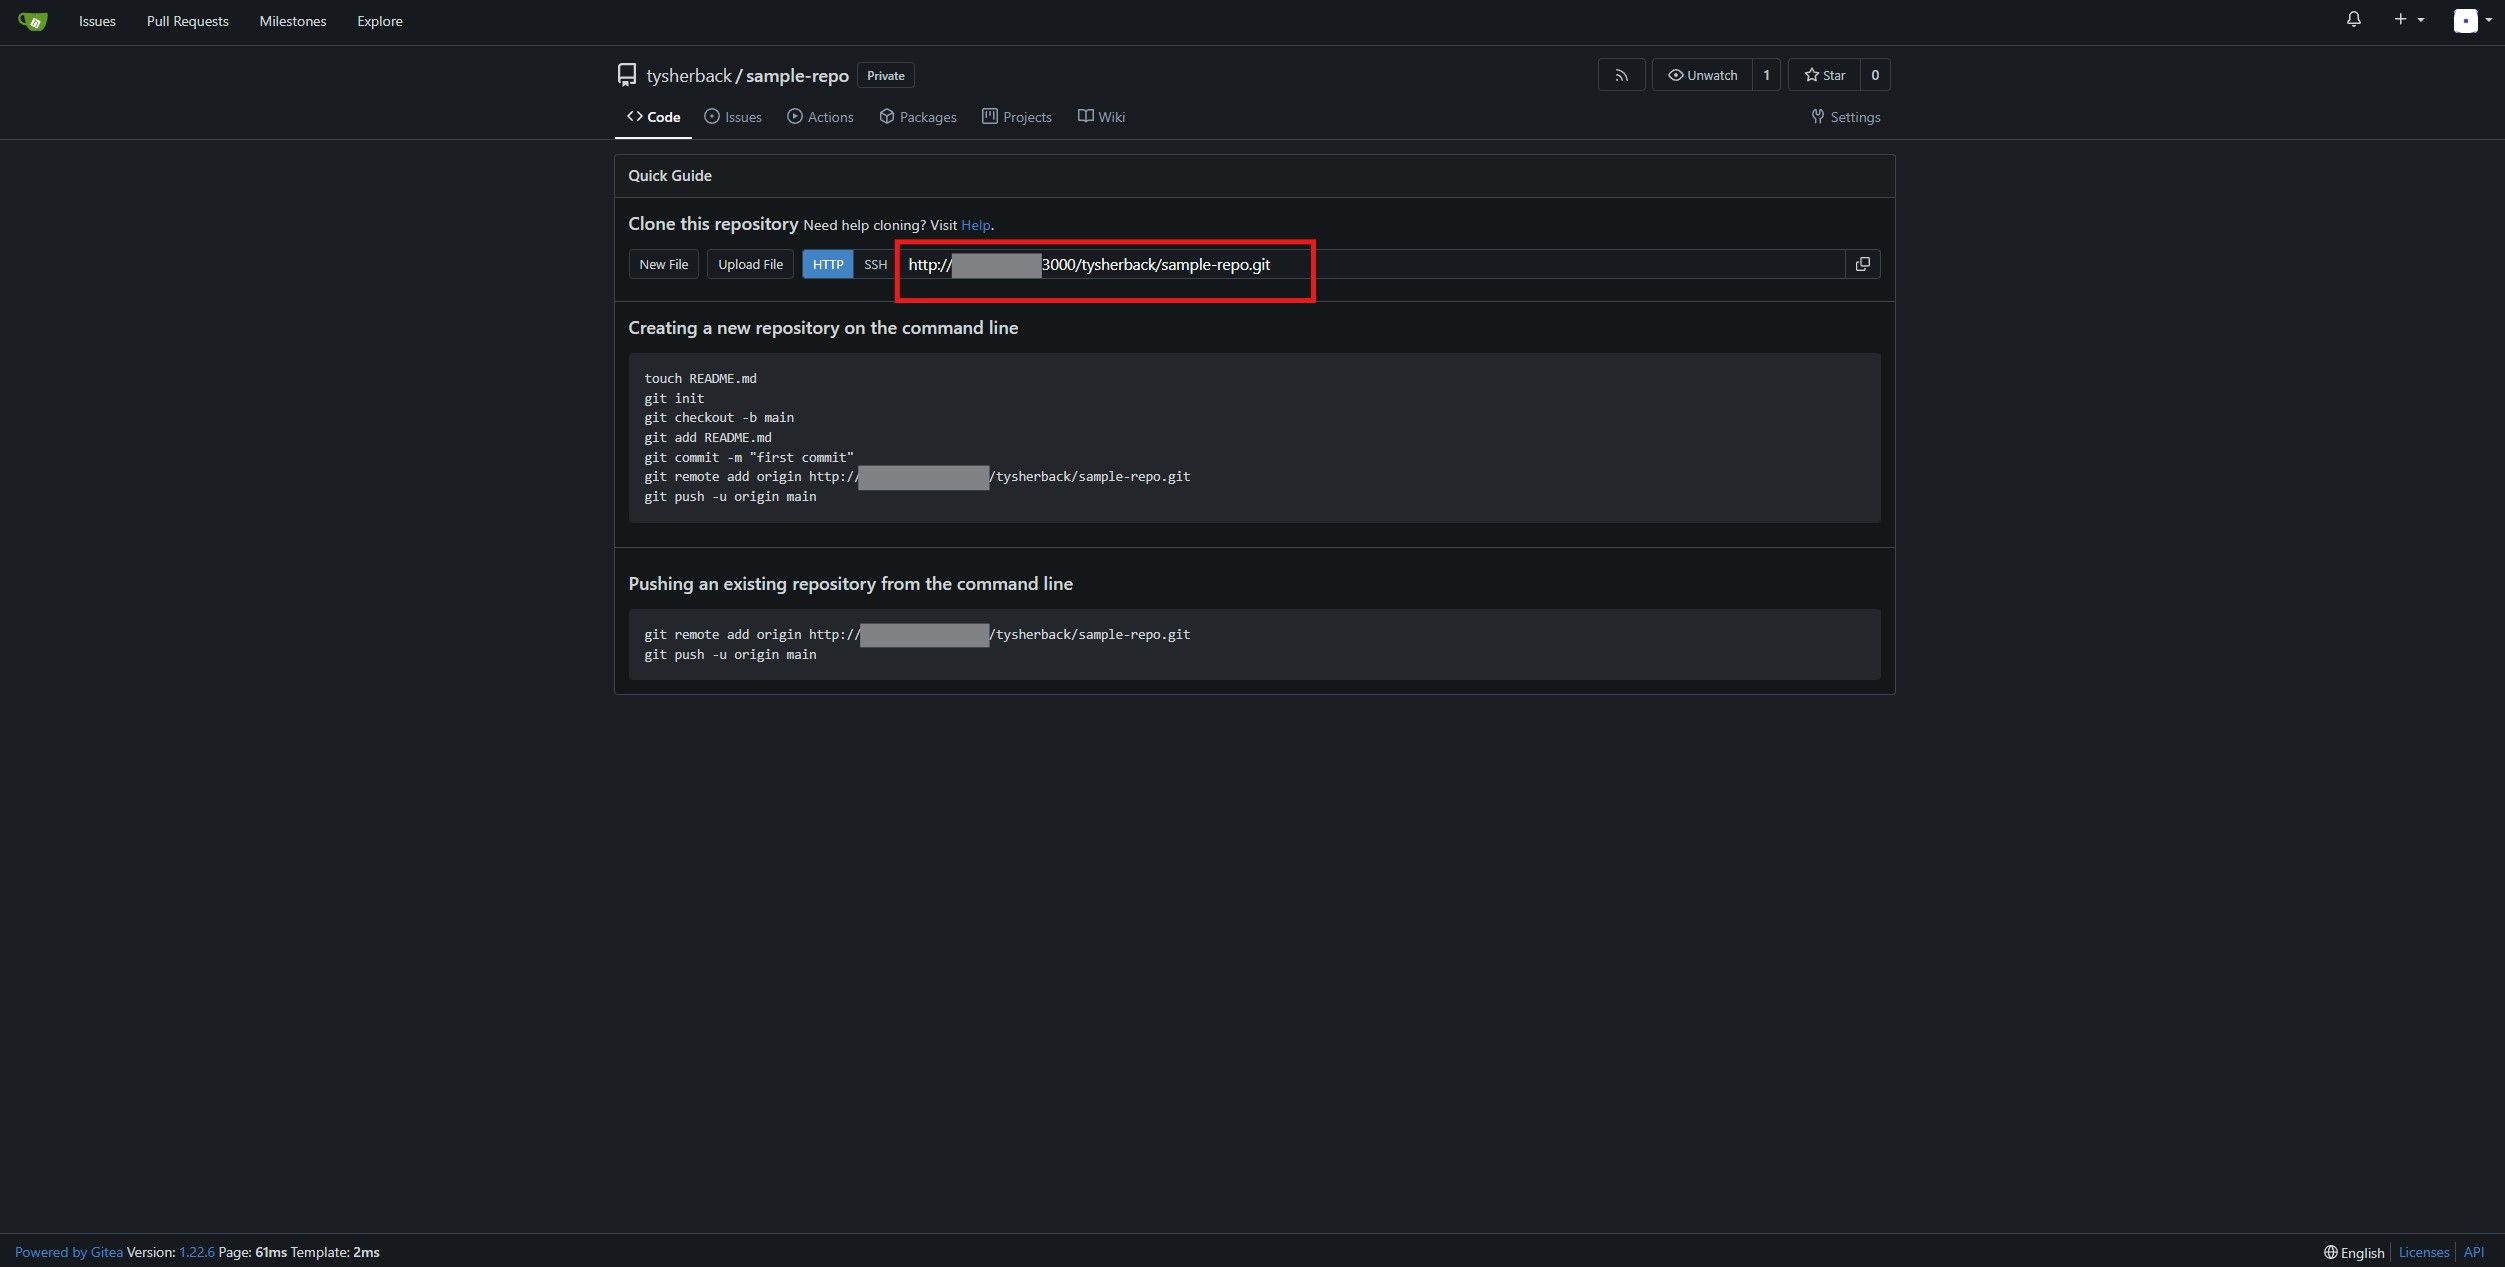Toggle HTTP clone URL option
The width and height of the screenshot is (2505, 1267).
827,263
